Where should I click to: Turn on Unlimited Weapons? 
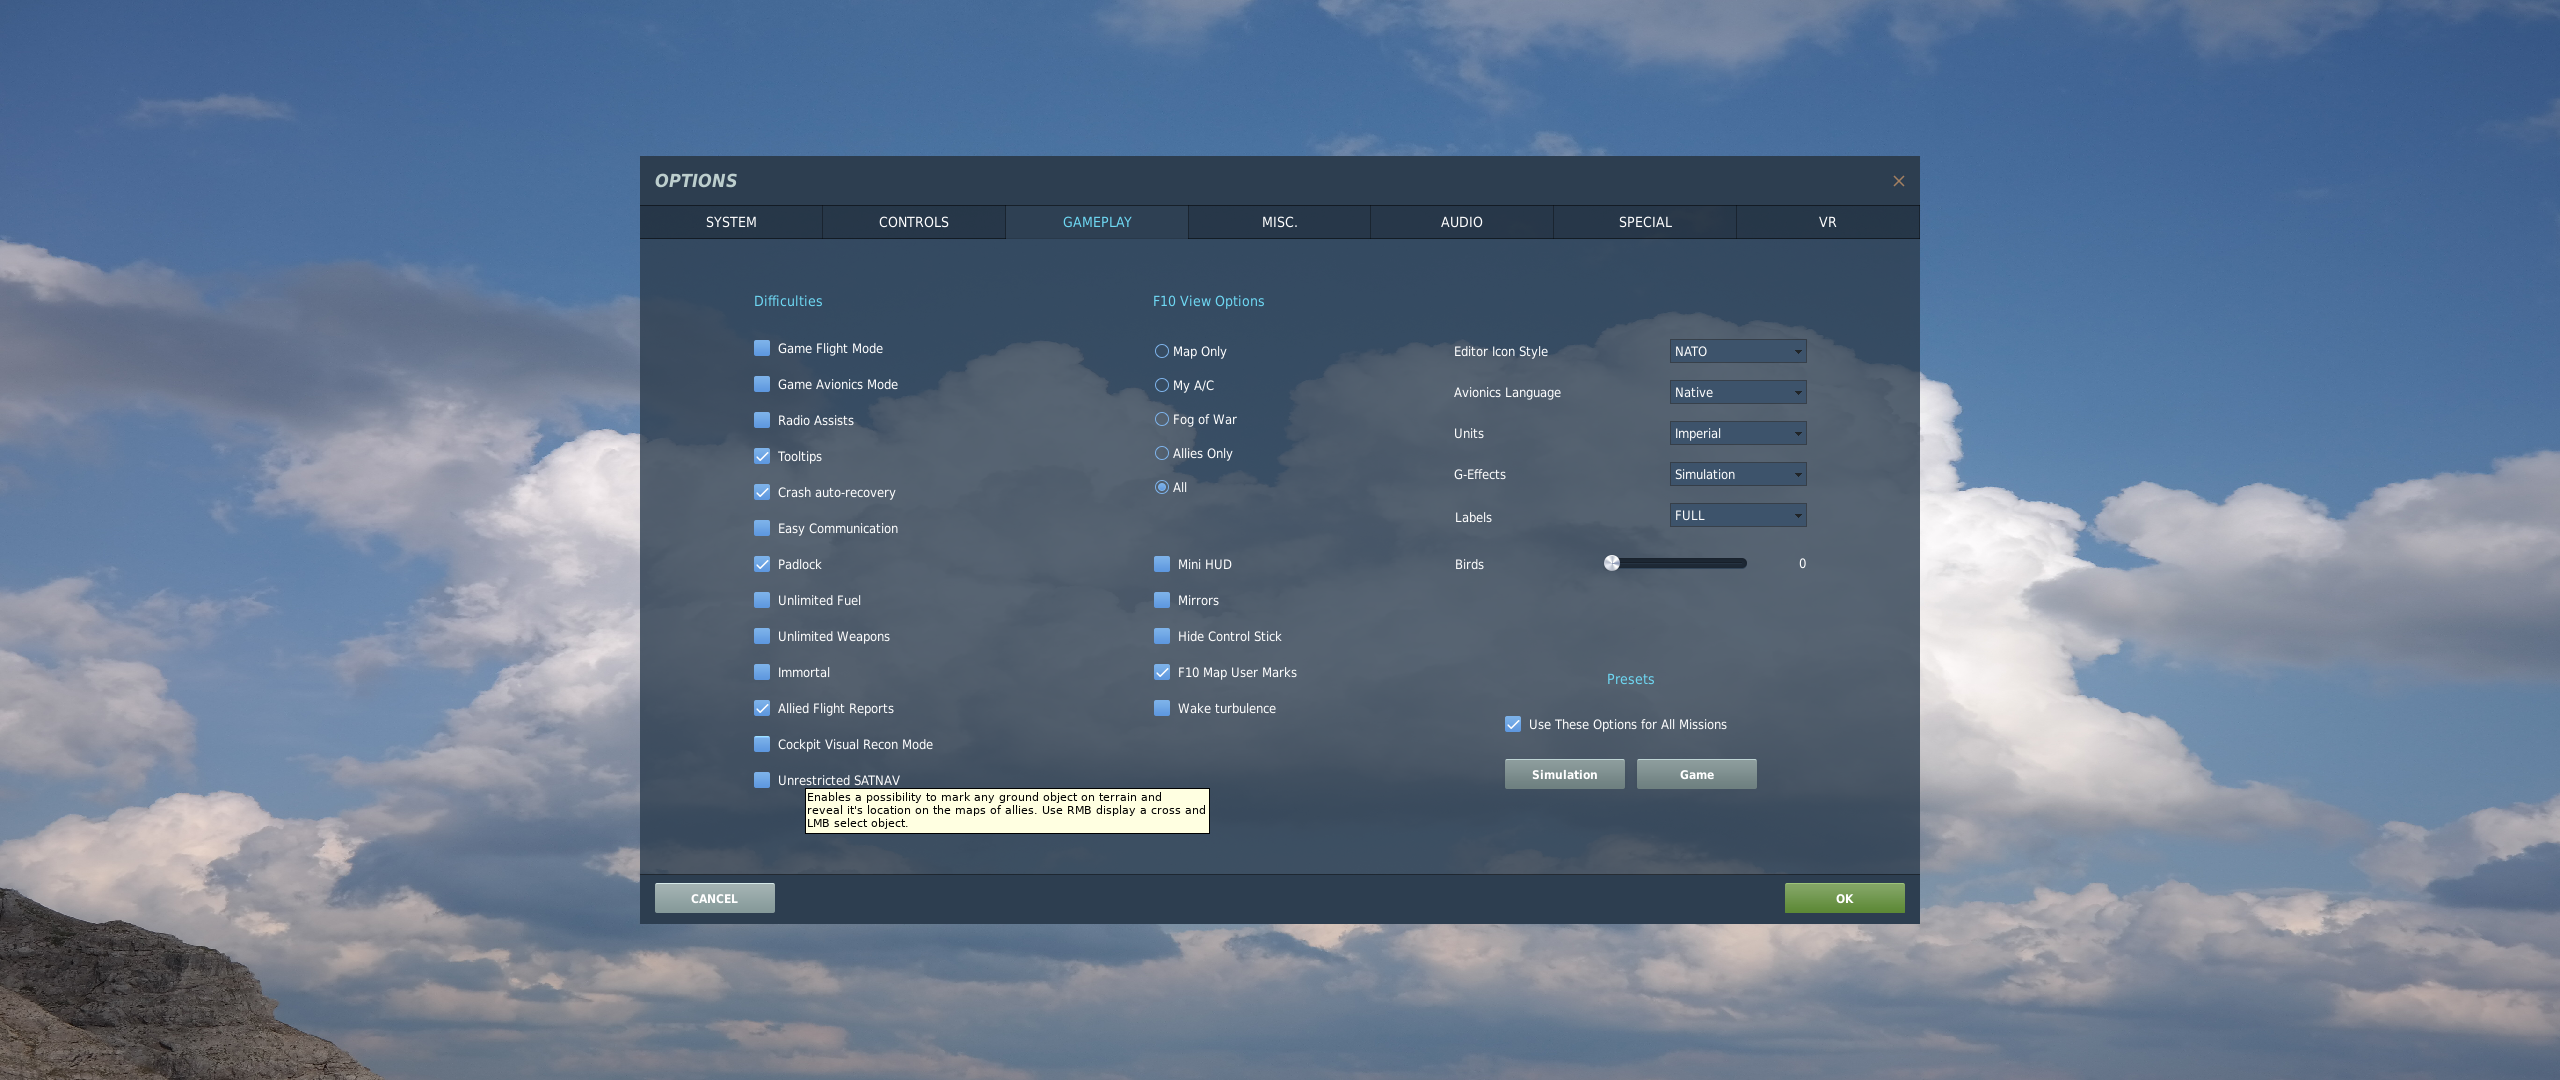pyautogui.click(x=762, y=636)
